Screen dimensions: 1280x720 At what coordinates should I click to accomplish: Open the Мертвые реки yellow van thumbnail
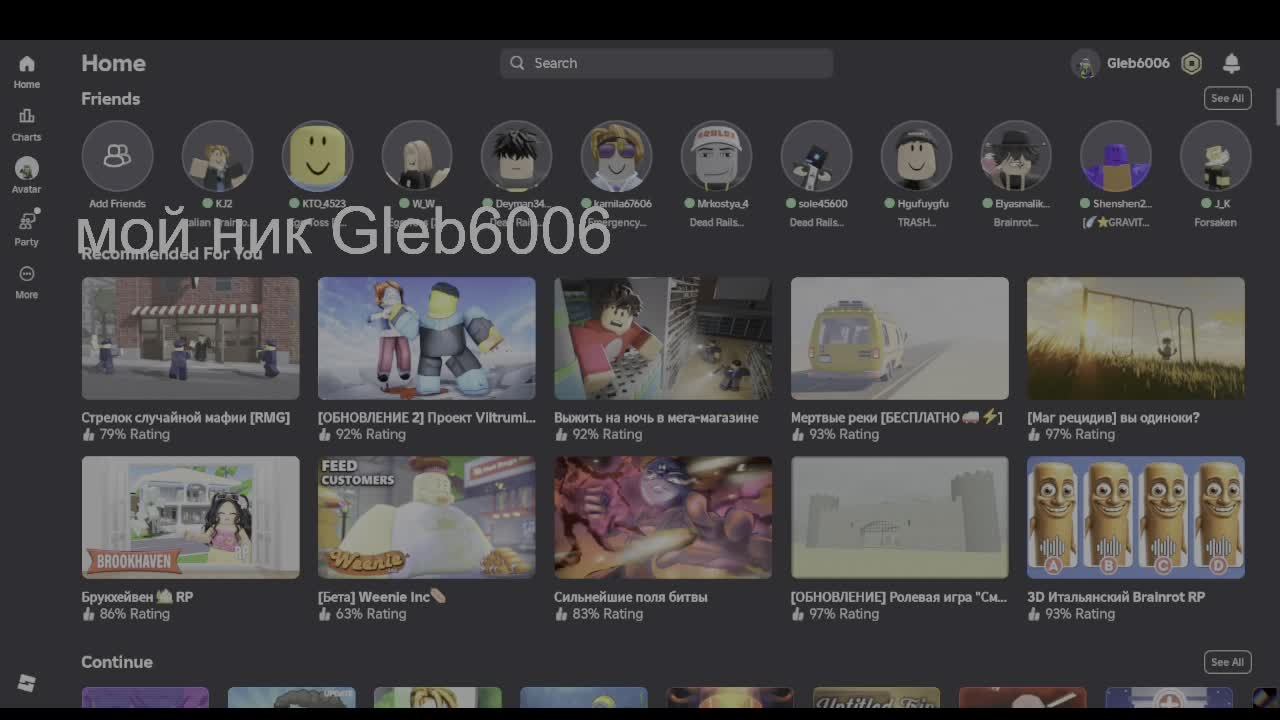pos(900,338)
